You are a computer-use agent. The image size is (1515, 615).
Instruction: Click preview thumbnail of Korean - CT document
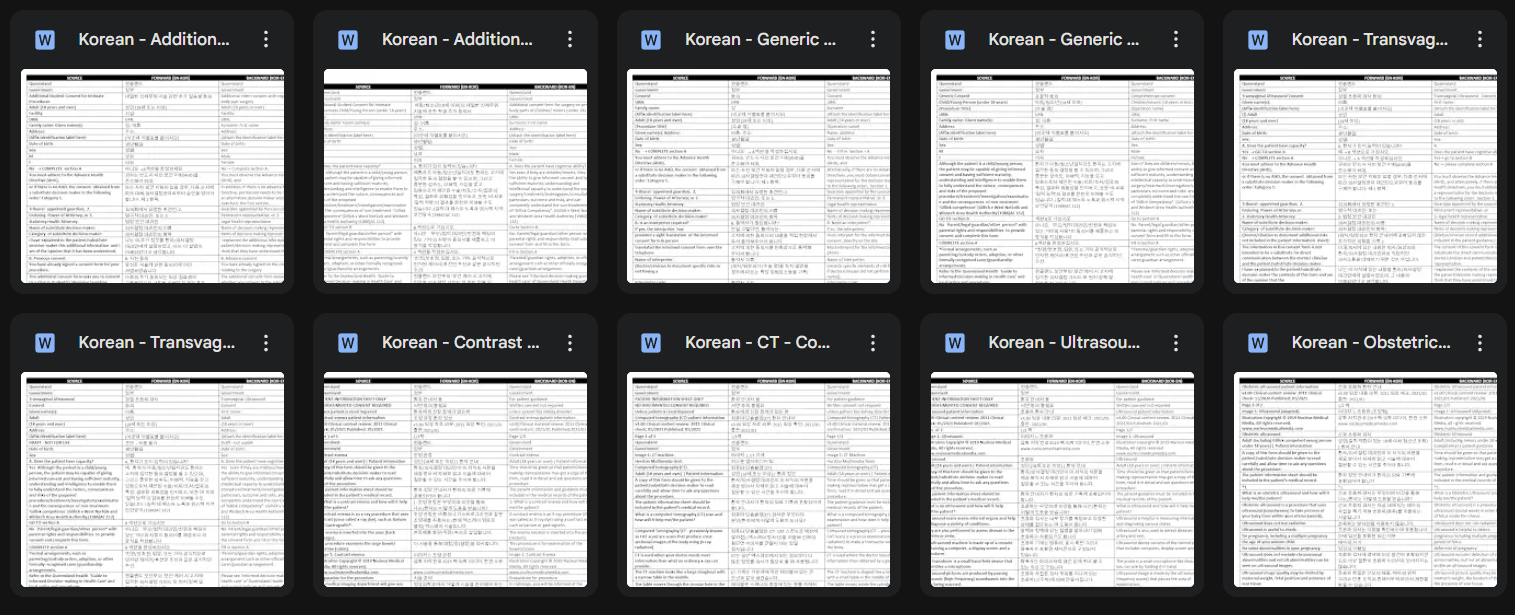pyautogui.click(x=758, y=479)
